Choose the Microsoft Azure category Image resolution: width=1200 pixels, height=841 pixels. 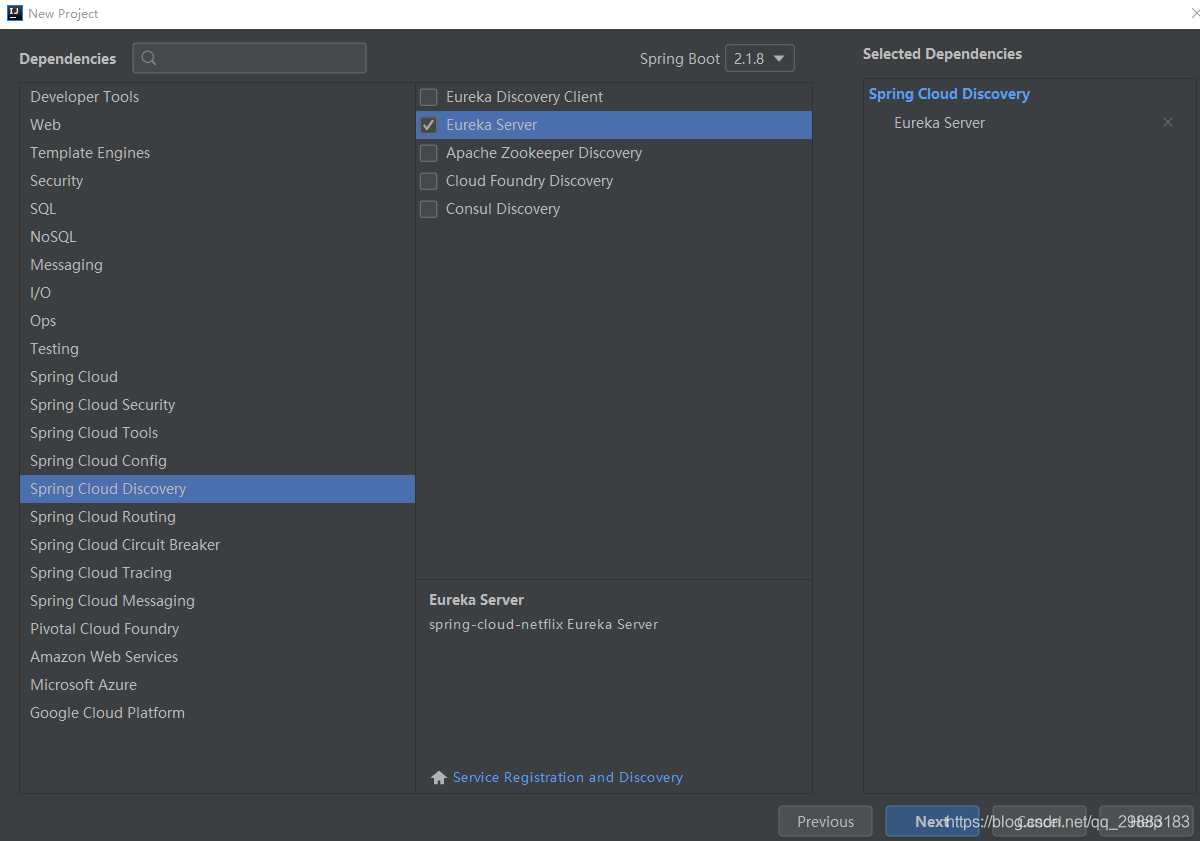217,685
